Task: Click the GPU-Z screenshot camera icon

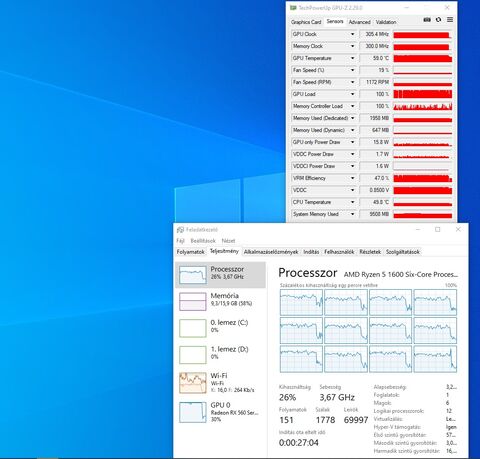Action: pos(427,20)
